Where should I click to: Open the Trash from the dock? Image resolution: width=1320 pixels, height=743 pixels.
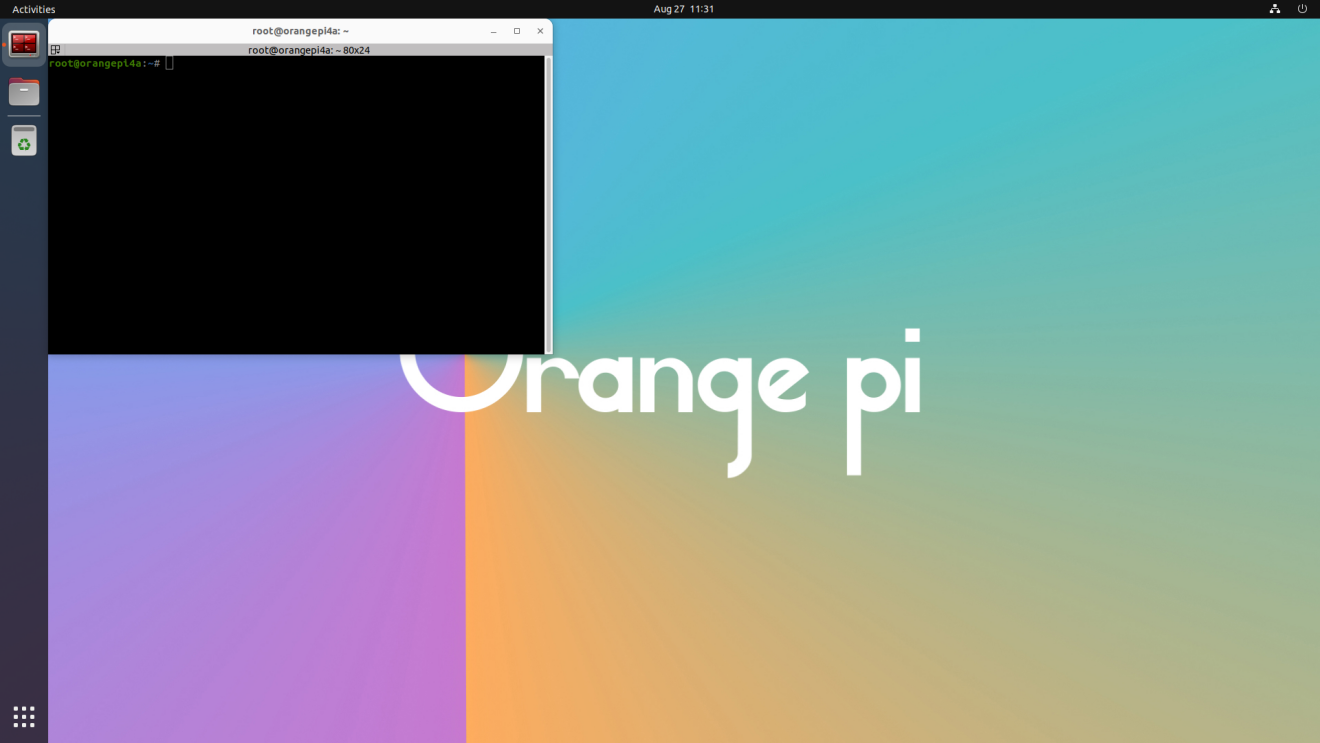24,141
